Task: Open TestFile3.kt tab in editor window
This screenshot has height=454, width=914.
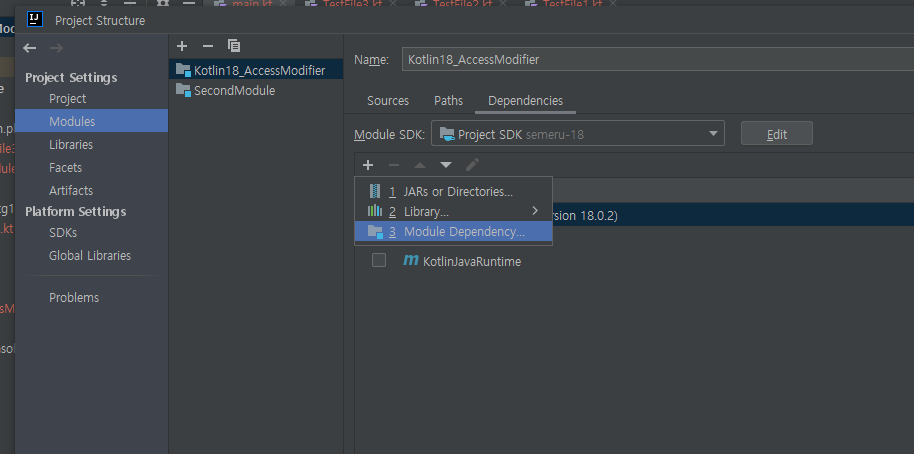Action: tap(351, 3)
